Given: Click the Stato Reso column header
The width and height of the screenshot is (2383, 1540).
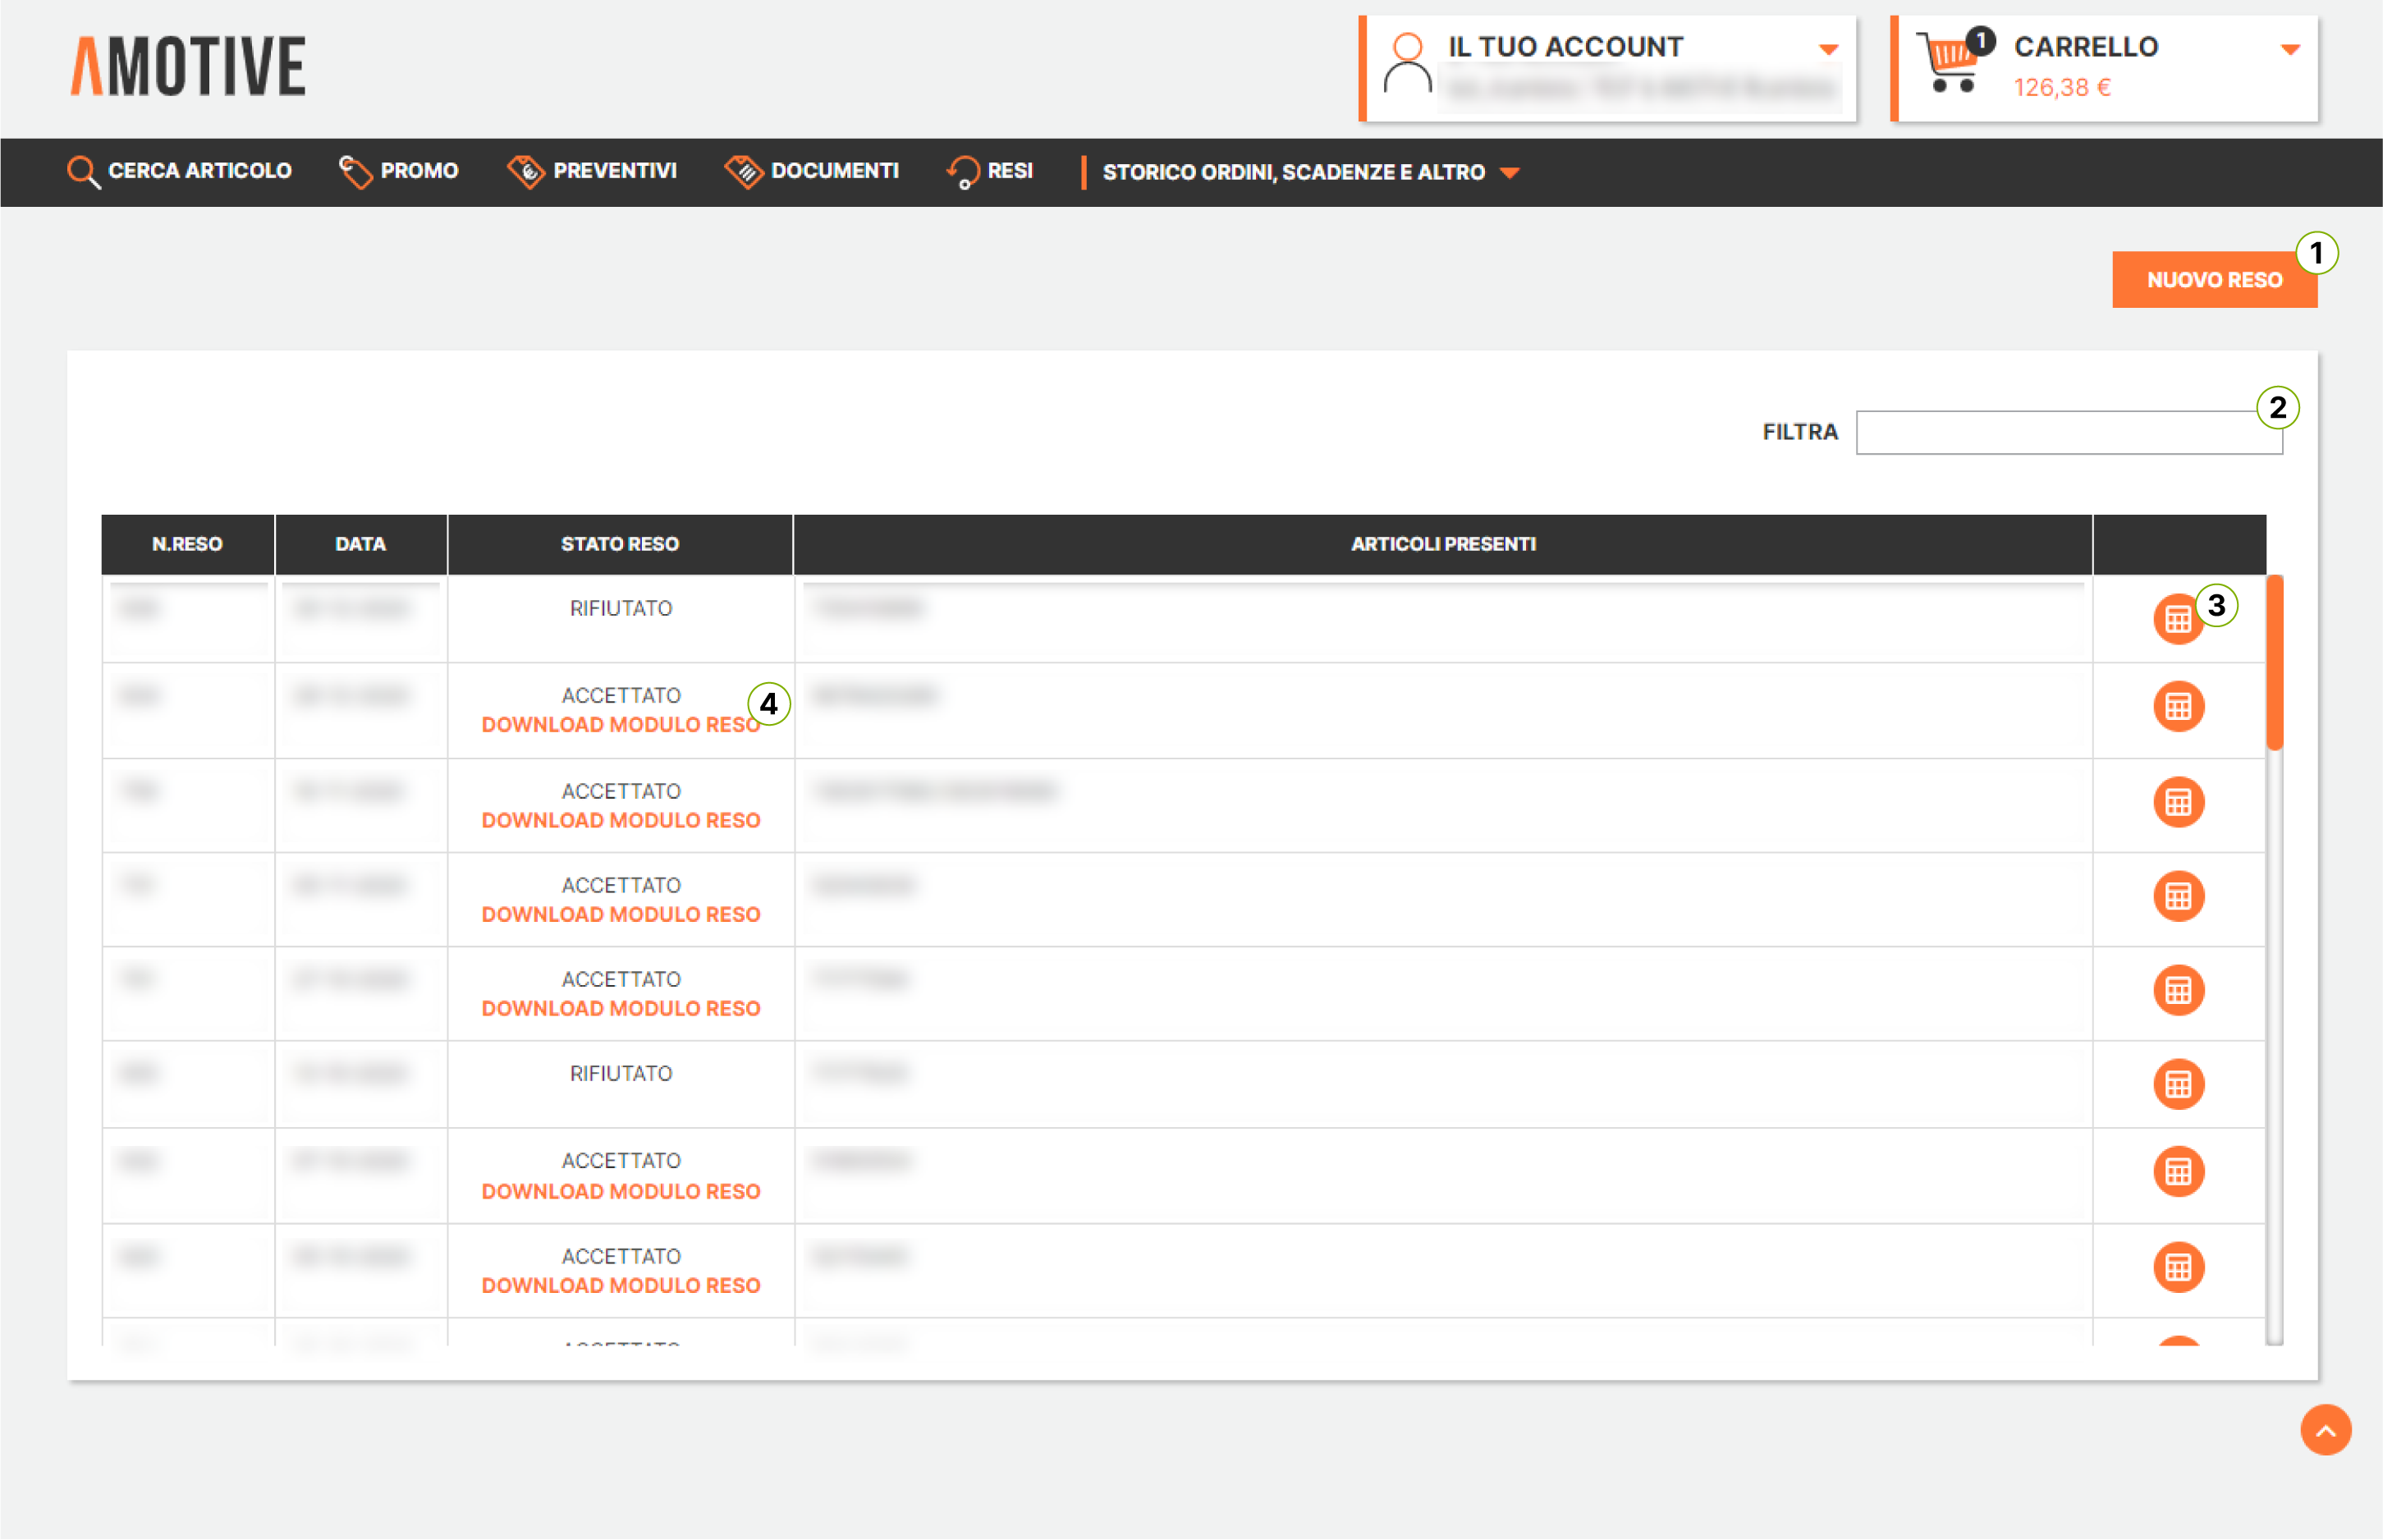Looking at the screenshot, I should click(x=619, y=544).
